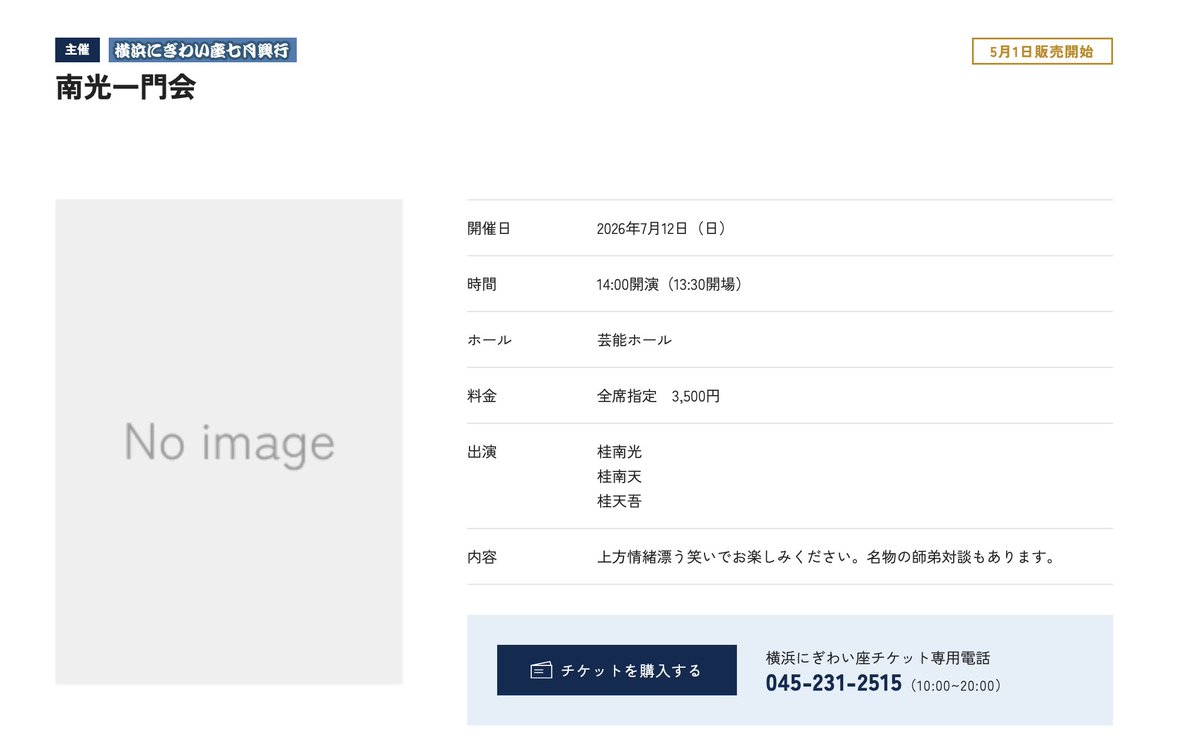
Task: Select the phone number 045-231-2515
Action: (834, 683)
